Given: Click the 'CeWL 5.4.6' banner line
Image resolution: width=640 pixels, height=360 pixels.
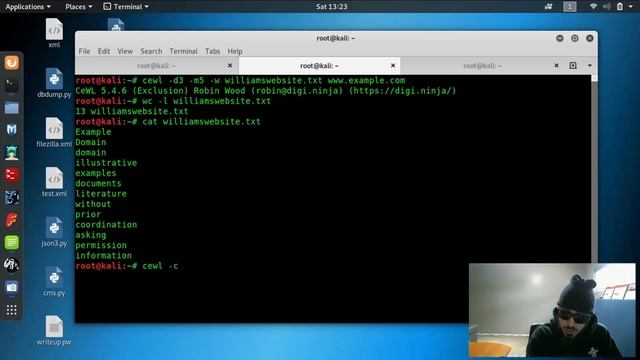Looking at the screenshot, I should coord(266,91).
